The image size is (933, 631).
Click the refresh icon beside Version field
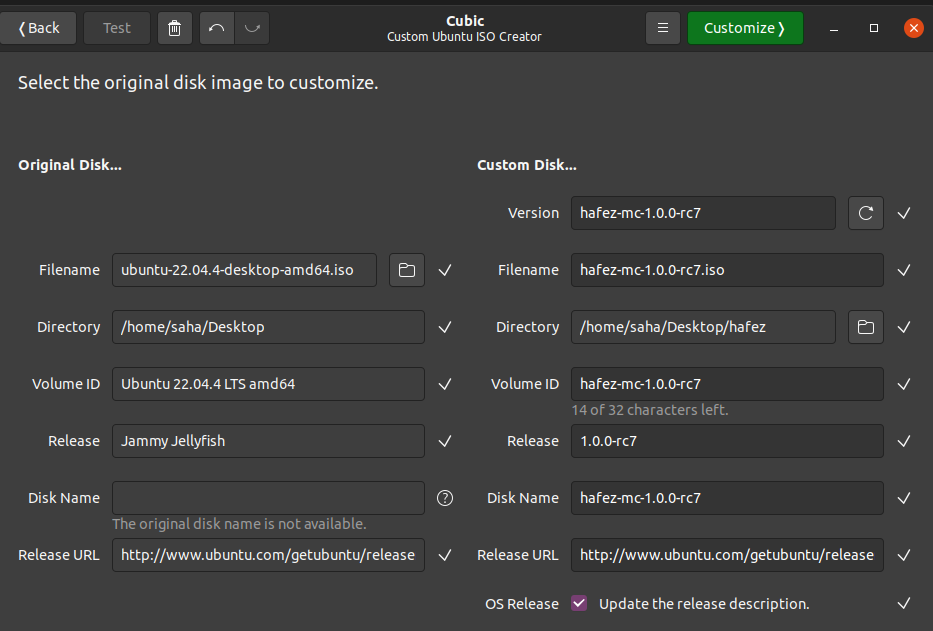pyautogui.click(x=866, y=213)
